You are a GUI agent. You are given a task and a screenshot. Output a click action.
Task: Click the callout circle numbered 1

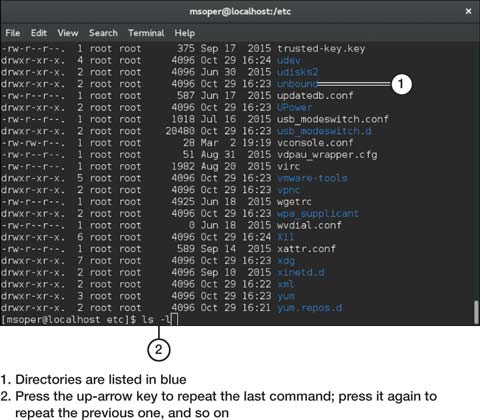coord(401,84)
